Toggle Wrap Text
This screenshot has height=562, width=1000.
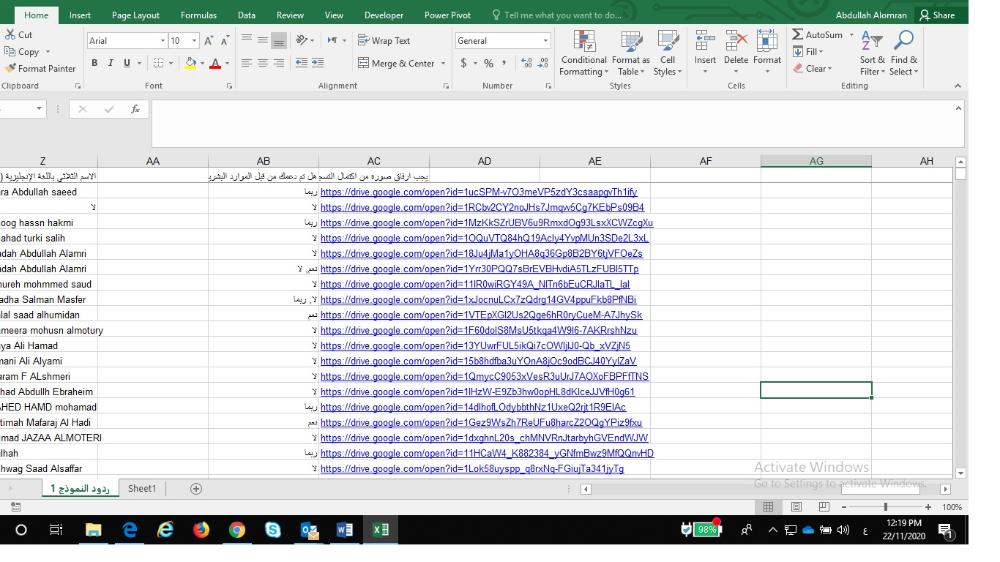pos(384,40)
